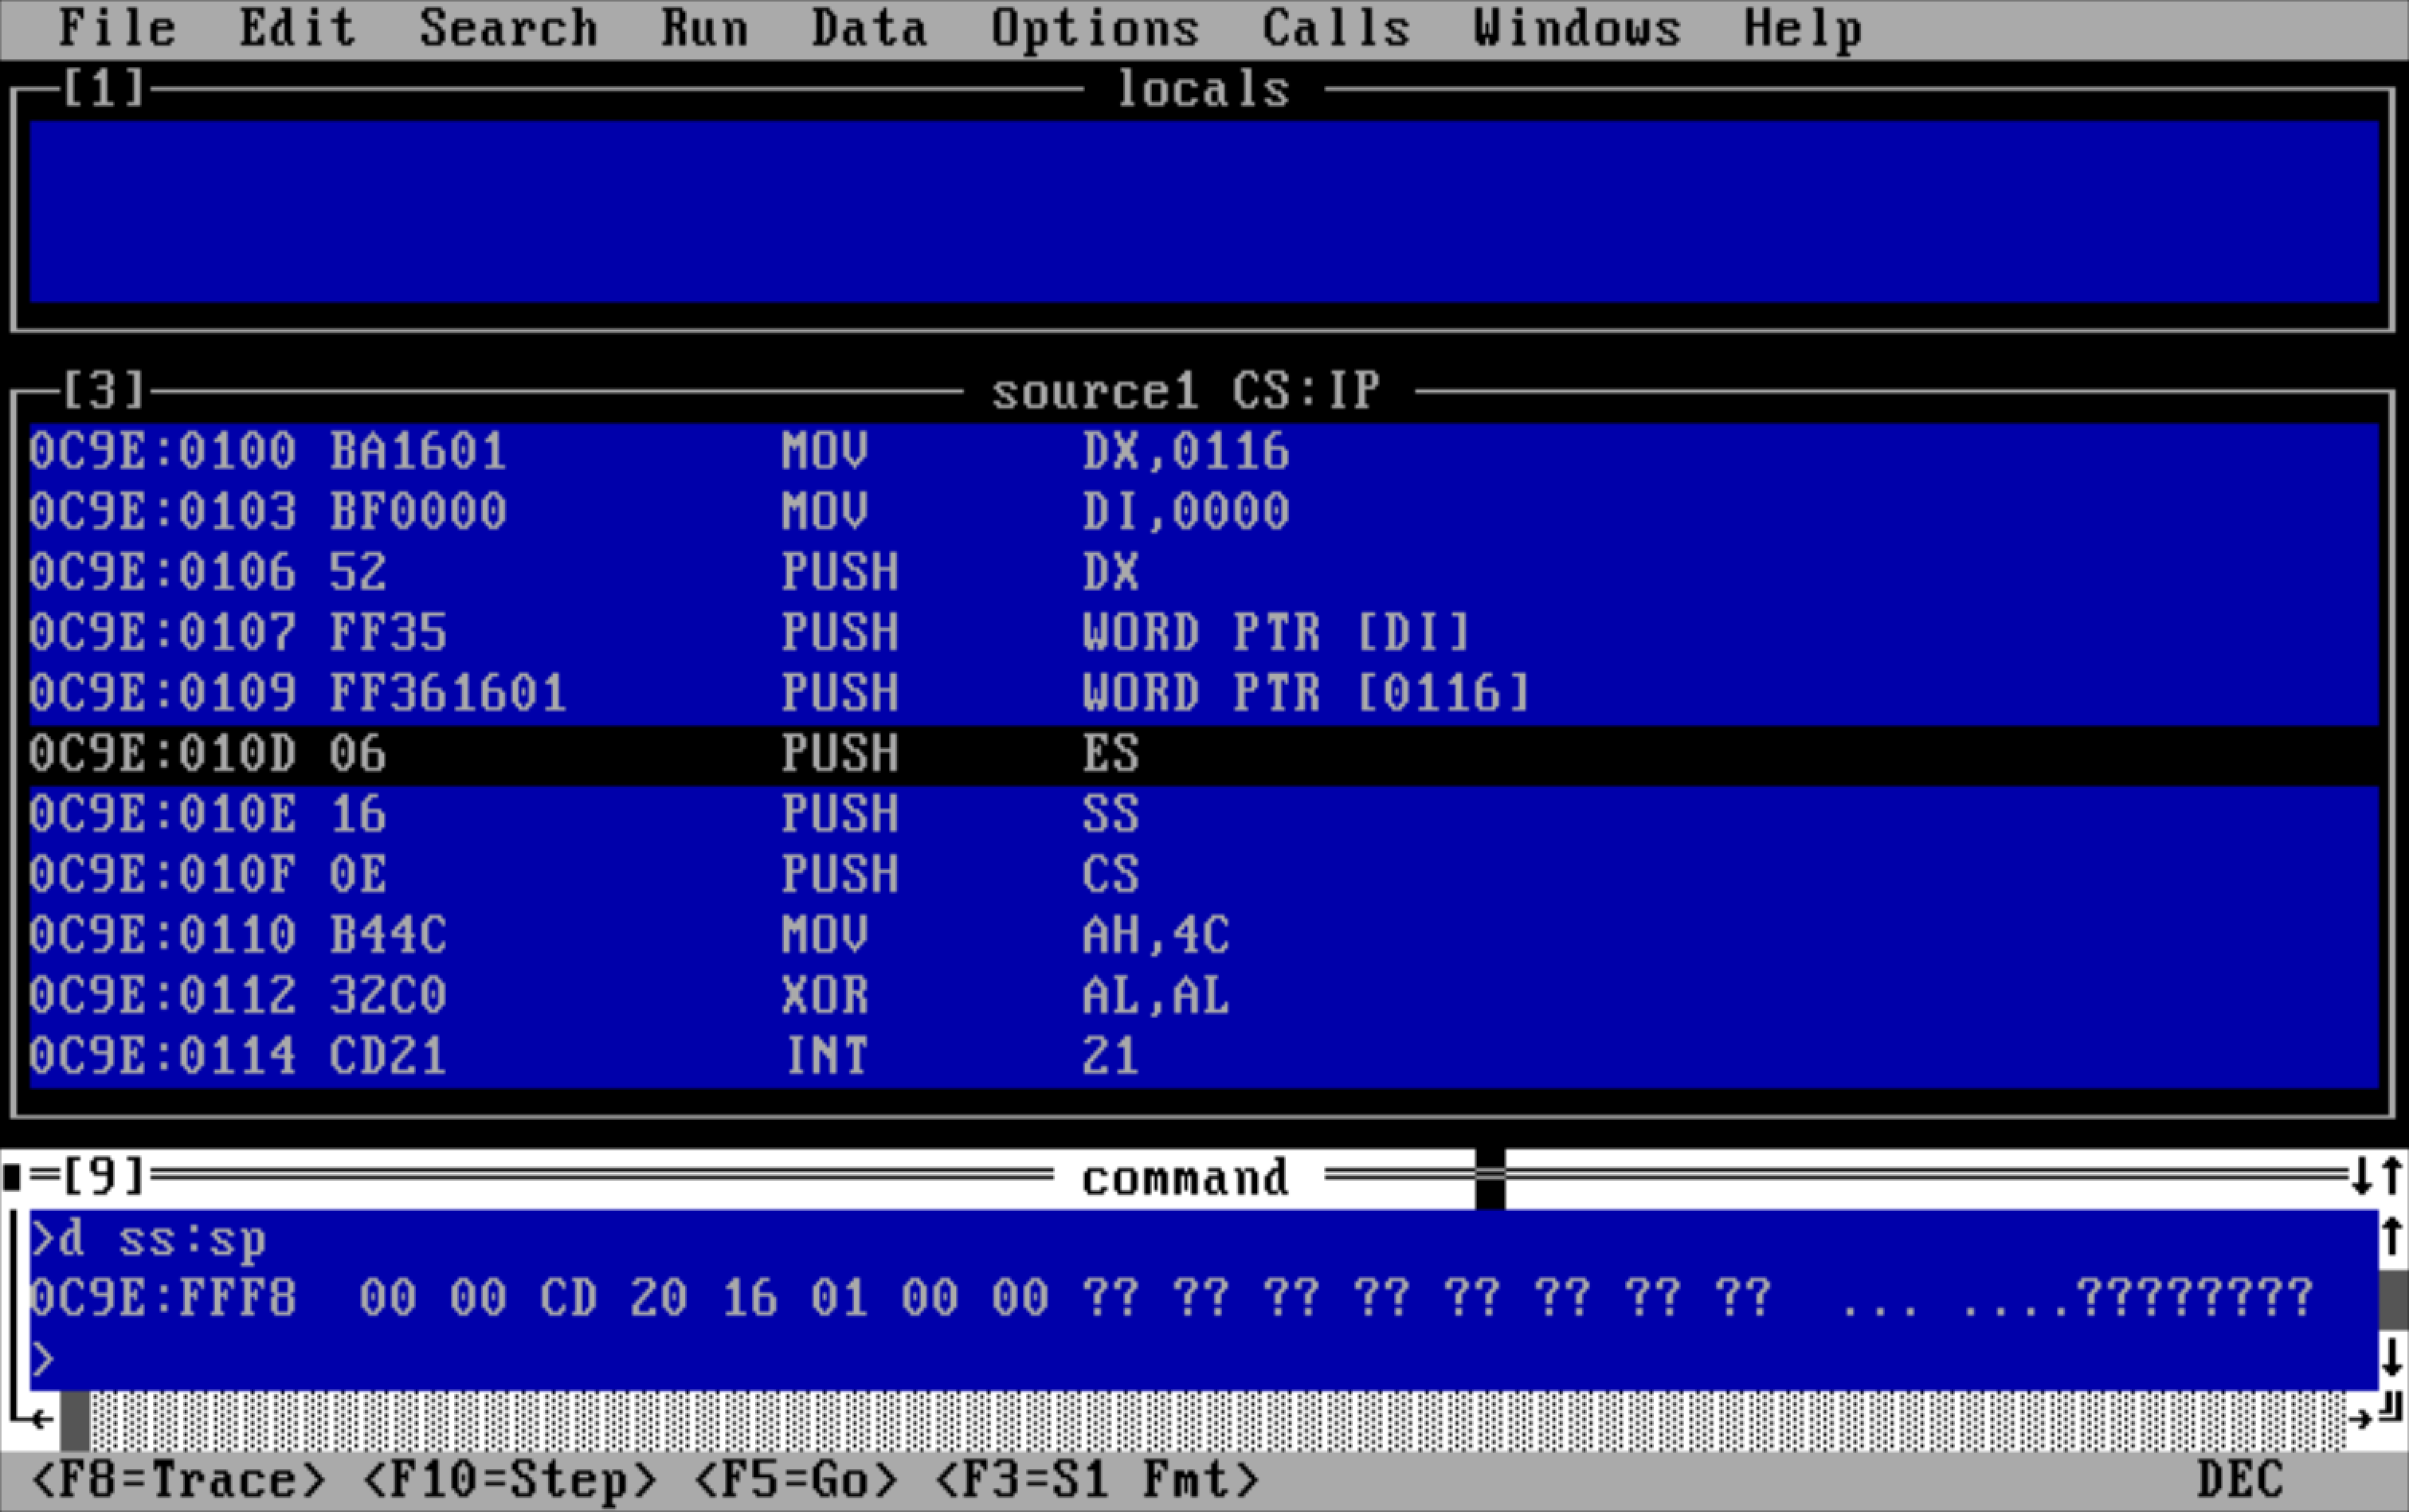Select the PUSH WORD PTR [DI] line
The width and height of the screenshot is (2409, 1512).
[1204, 633]
